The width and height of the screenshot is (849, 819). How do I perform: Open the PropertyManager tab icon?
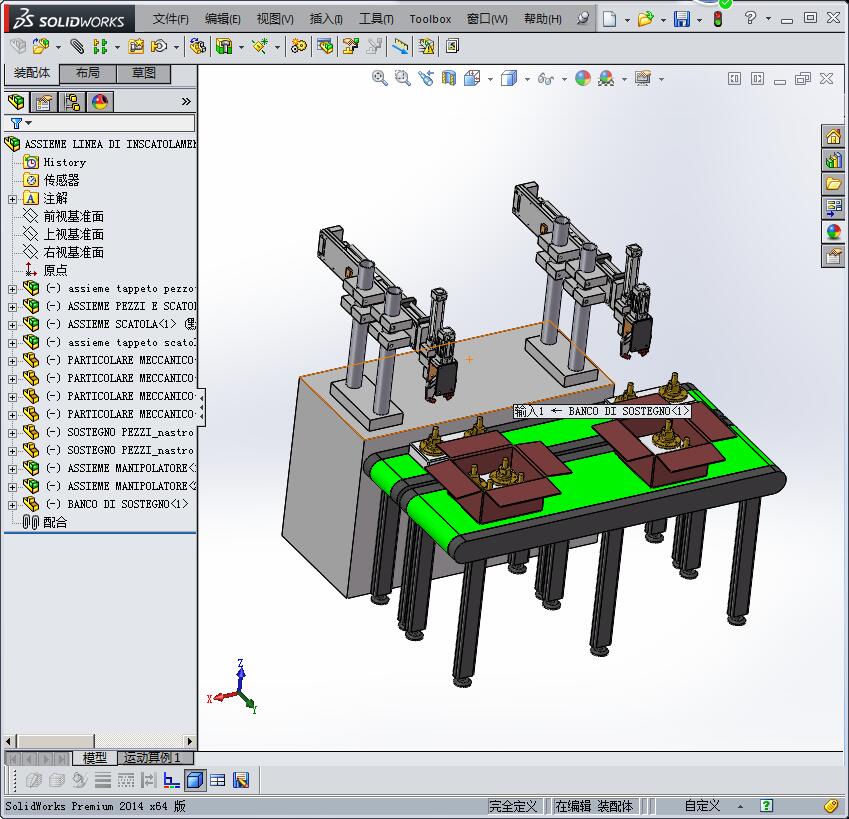tap(44, 102)
